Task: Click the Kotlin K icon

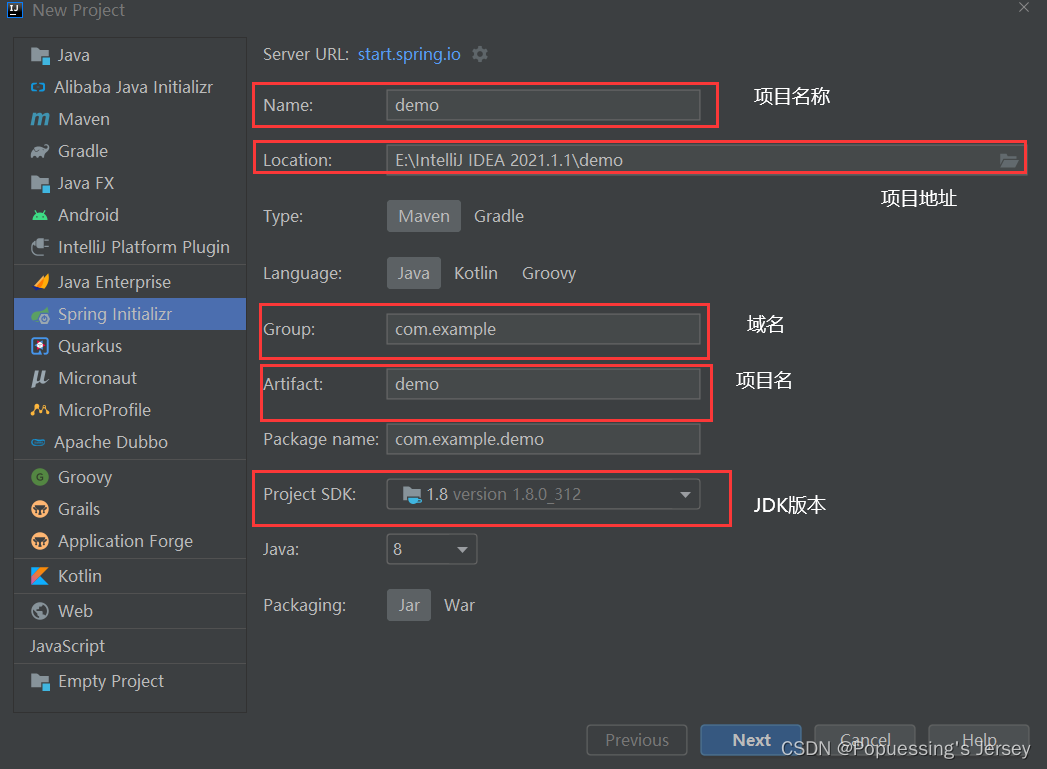Action: (x=40, y=576)
